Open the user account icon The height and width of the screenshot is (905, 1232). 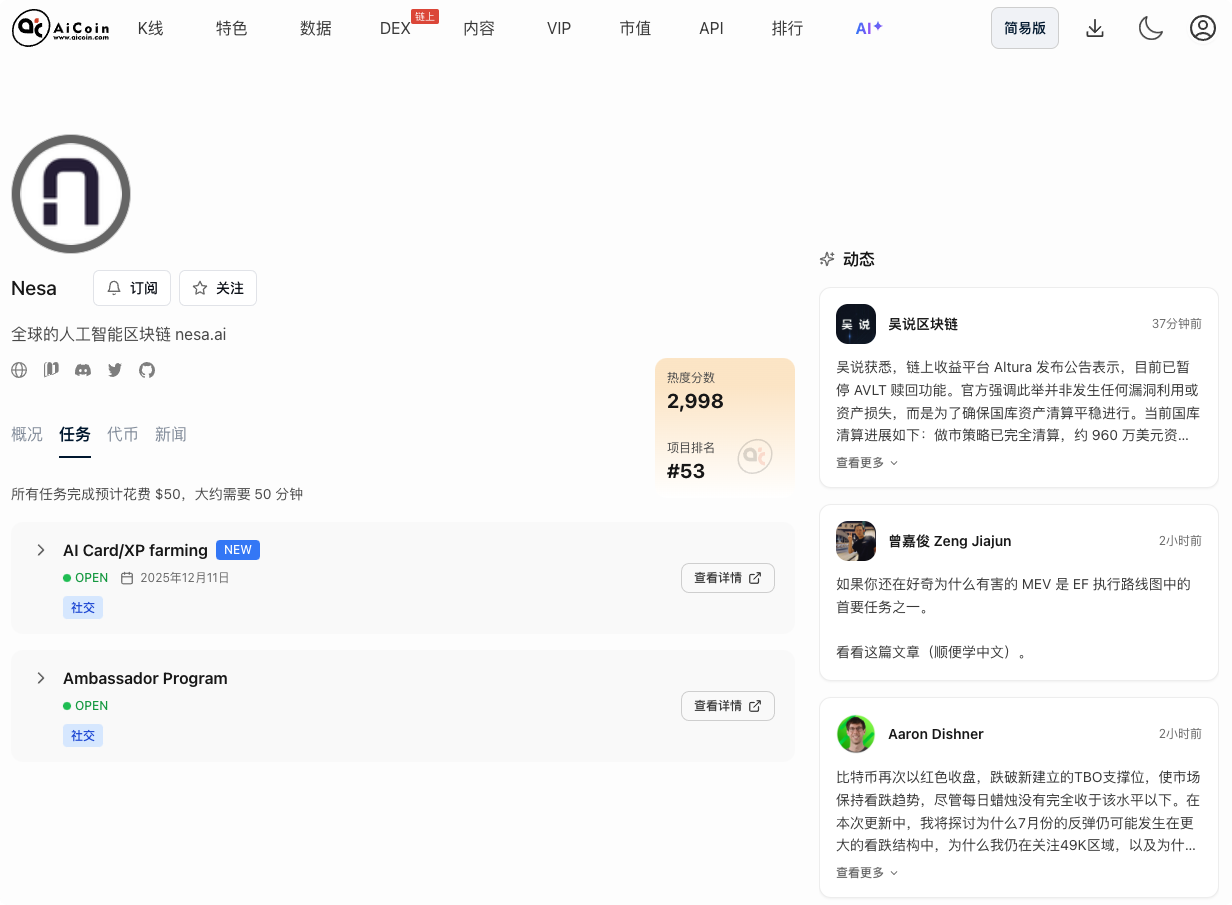pos(1202,28)
